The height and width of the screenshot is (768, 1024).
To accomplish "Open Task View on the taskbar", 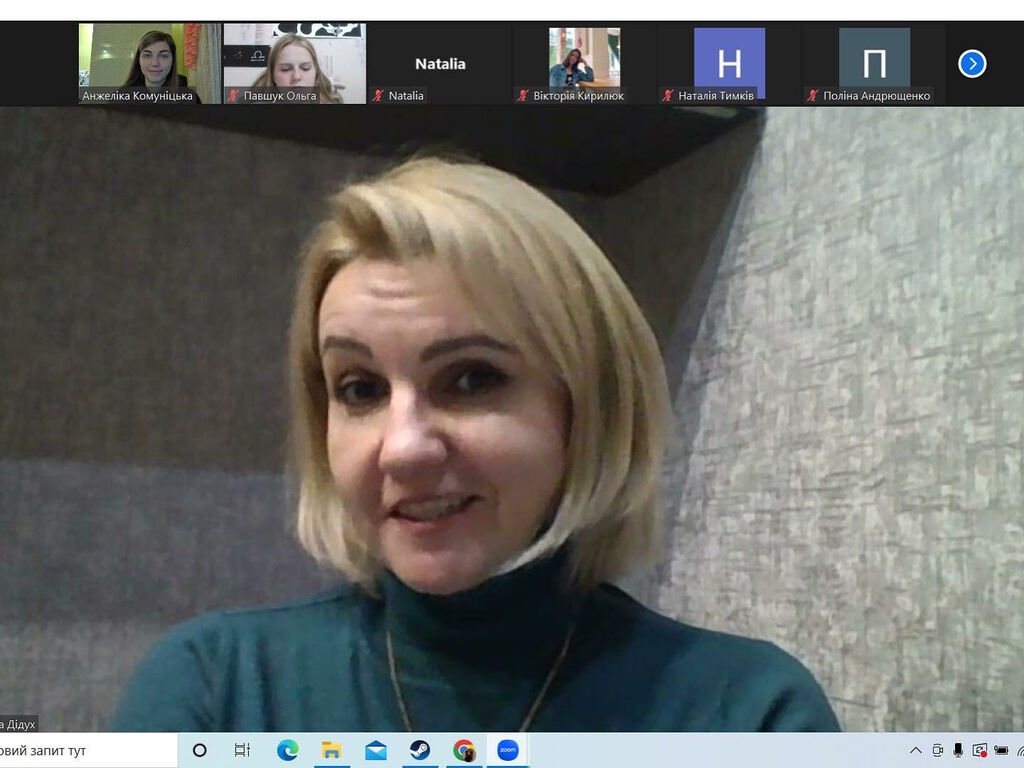I will (x=242, y=750).
